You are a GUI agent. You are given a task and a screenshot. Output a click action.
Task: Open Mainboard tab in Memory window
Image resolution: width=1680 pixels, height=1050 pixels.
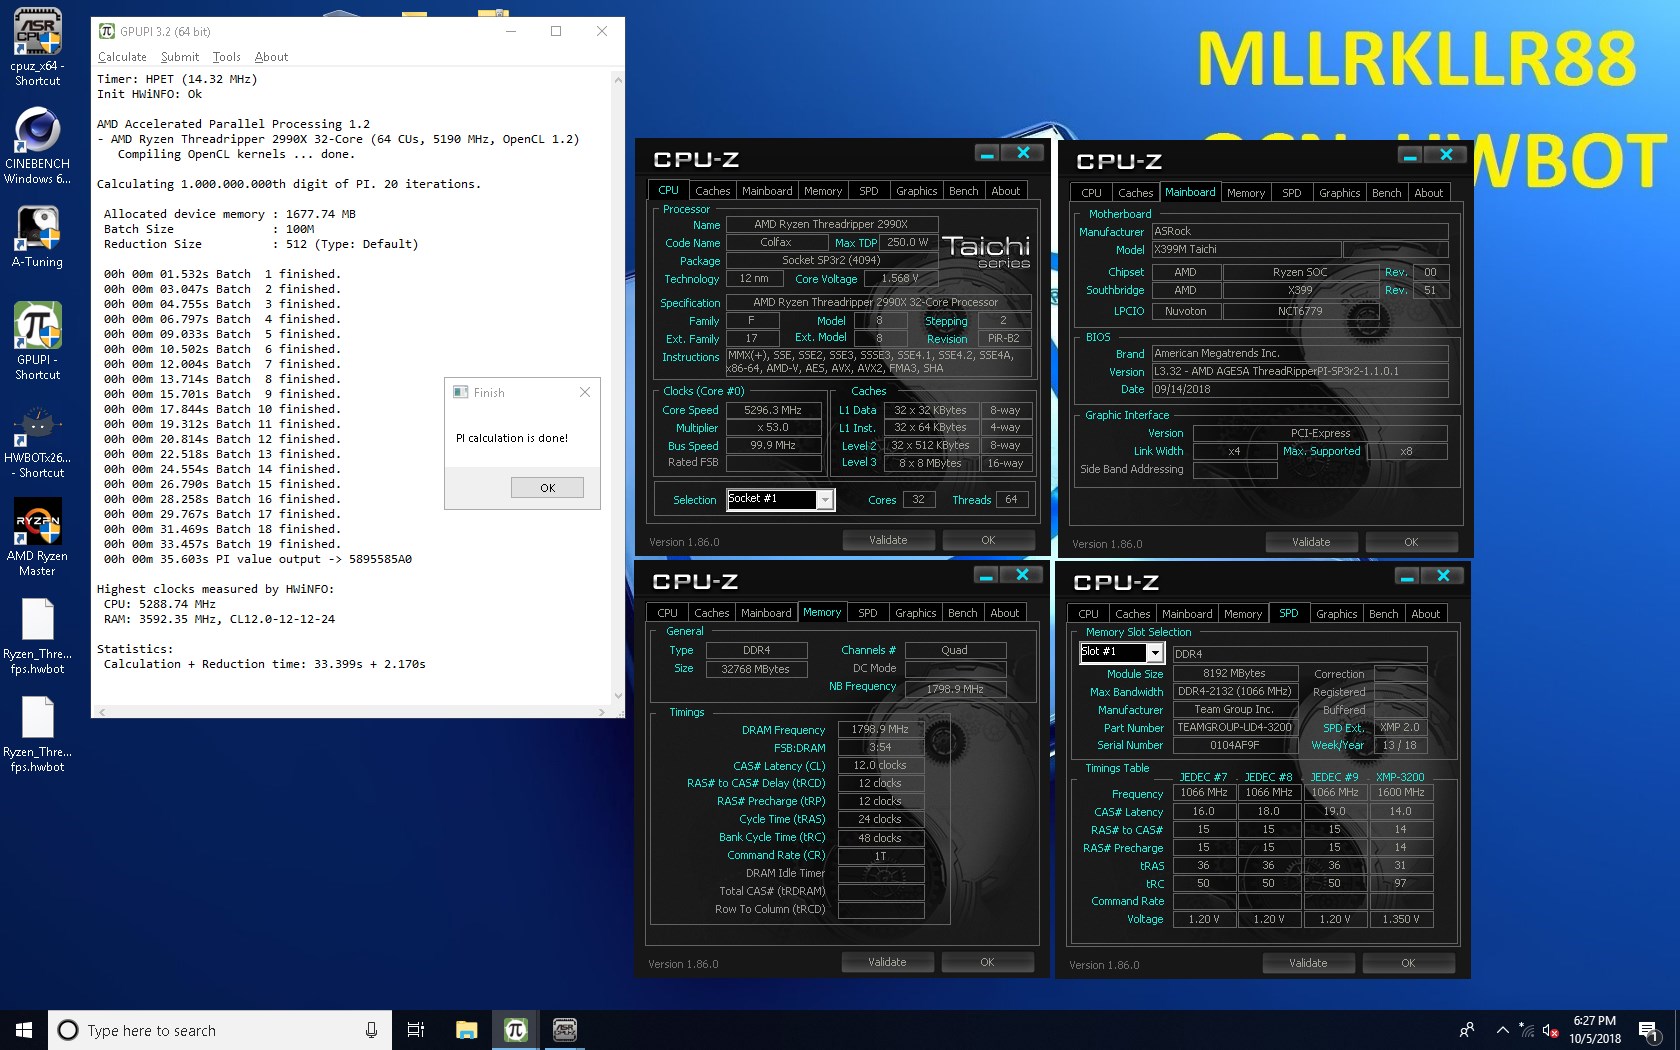click(x=766, y=613)
